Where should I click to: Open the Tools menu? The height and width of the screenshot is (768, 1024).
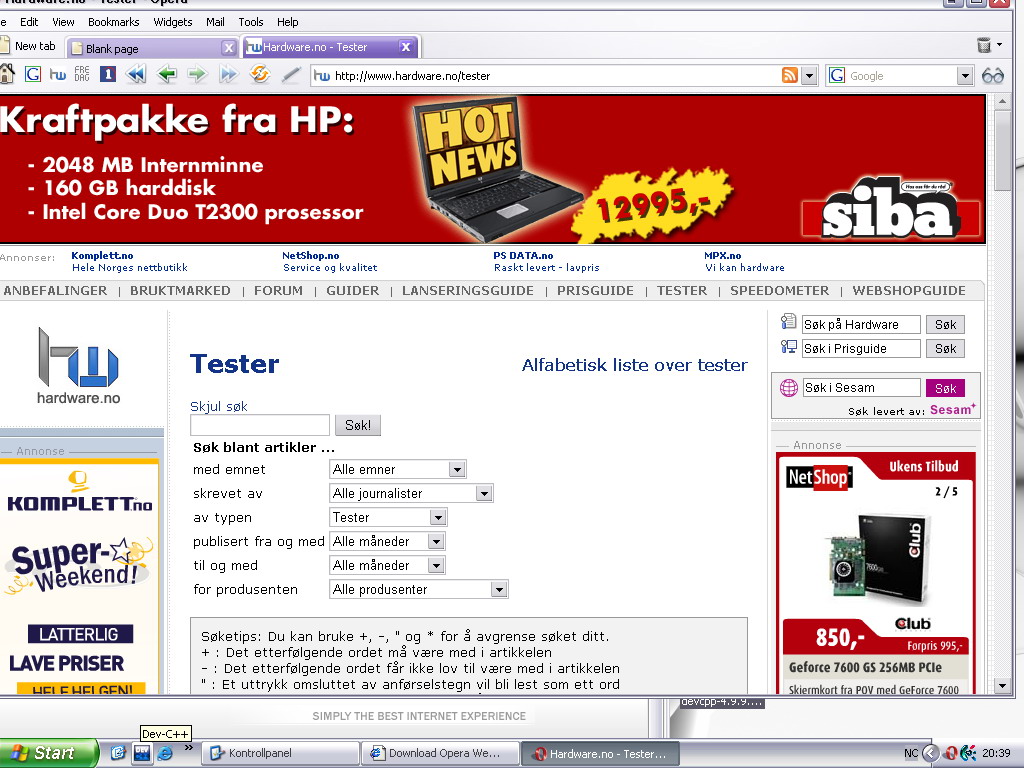[x=251, y=22]
